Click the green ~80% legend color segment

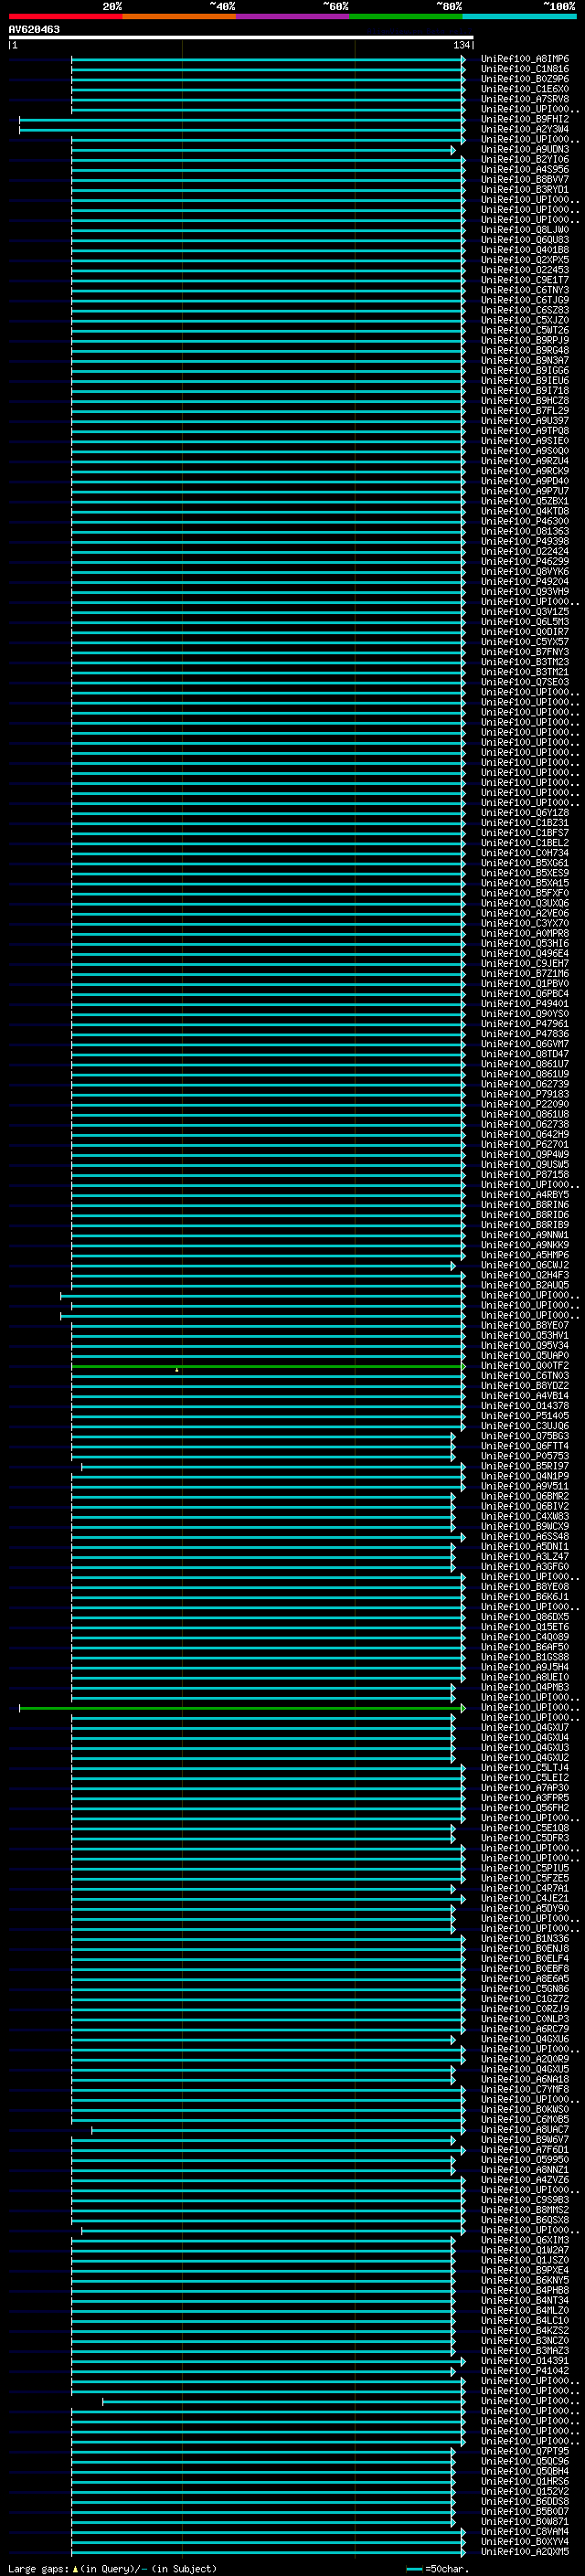[x=406, y=16]
